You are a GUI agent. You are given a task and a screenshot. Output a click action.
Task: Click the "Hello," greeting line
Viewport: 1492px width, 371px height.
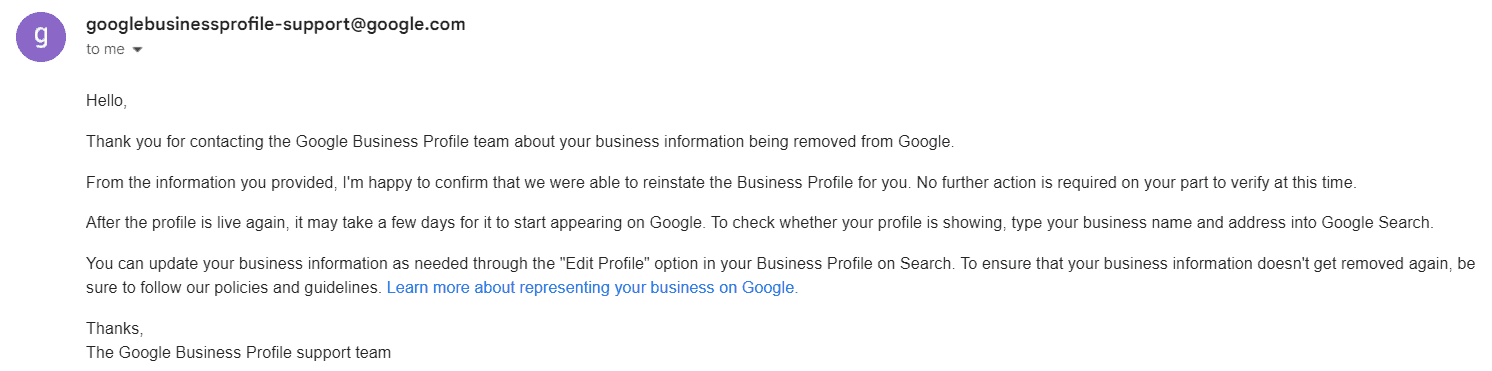pos(107,101)
